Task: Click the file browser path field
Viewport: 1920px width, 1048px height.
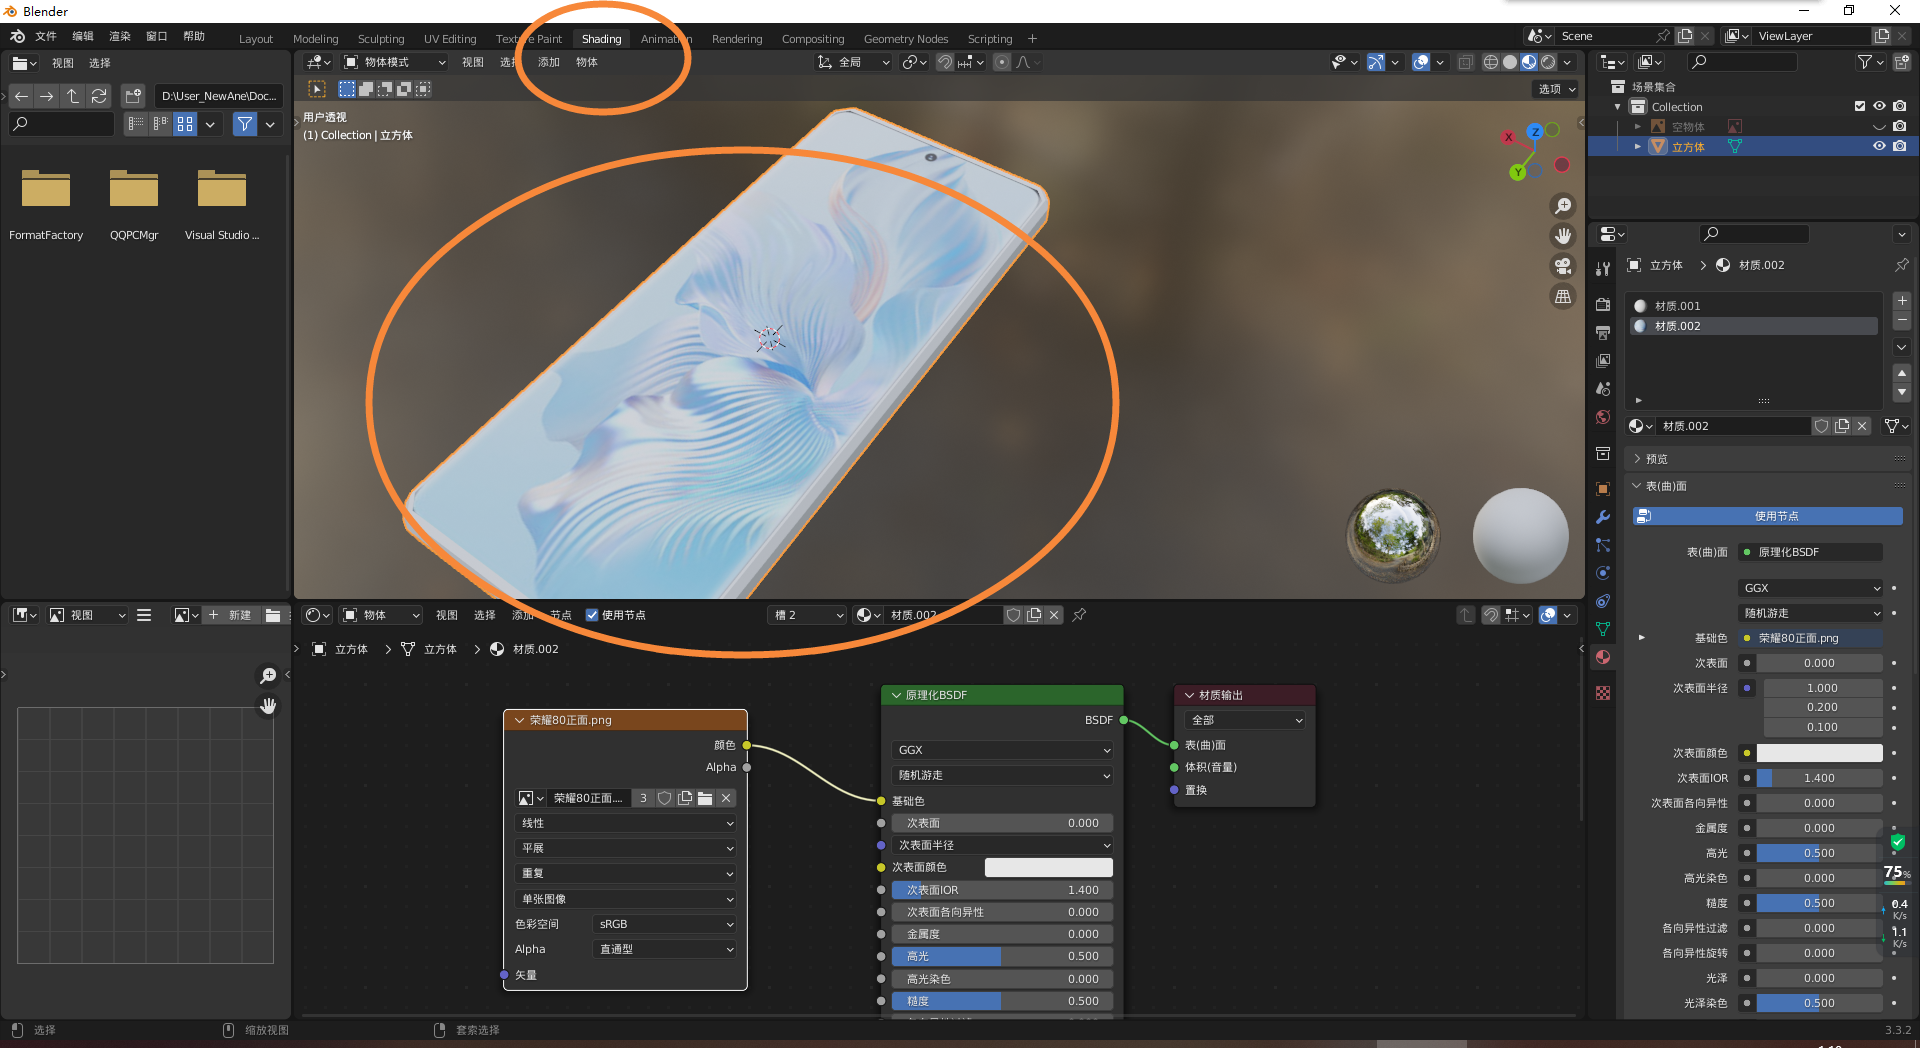Action: click(219, 96)
